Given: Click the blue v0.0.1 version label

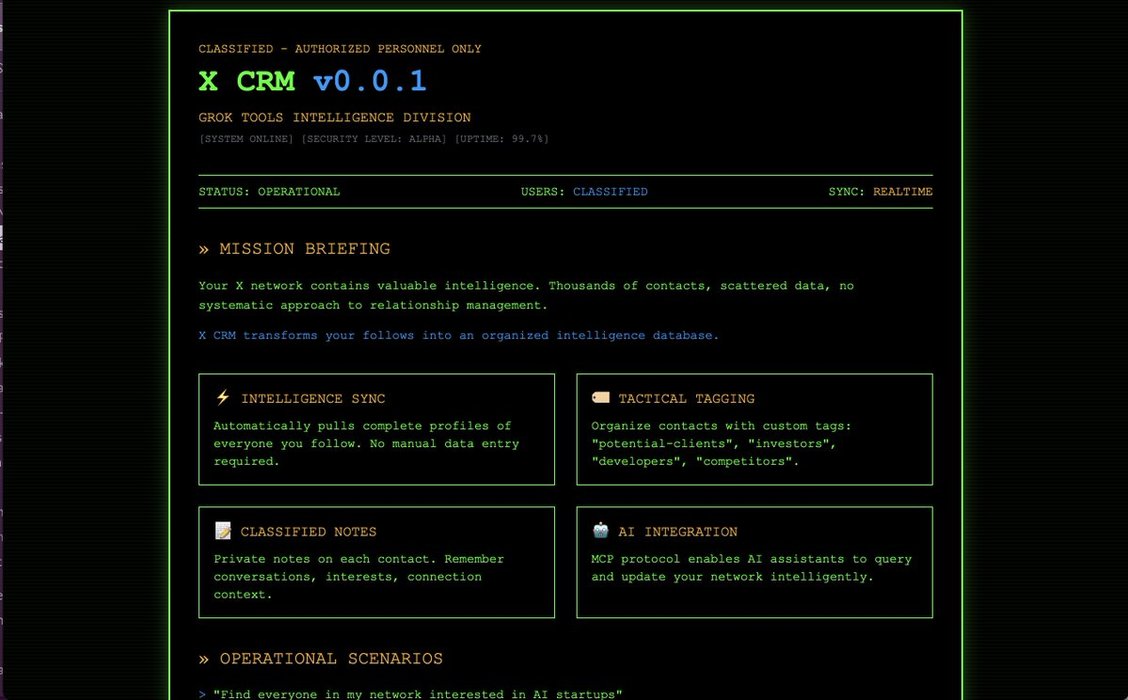Looking at the screenshot, I should (369, 81).
